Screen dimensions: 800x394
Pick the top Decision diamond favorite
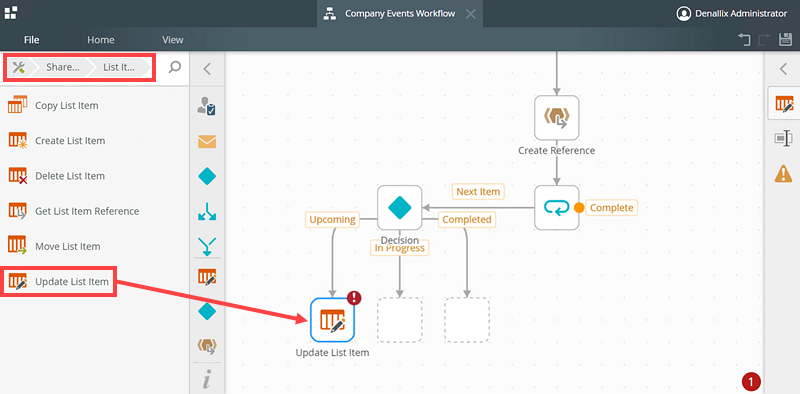(207, 177)
